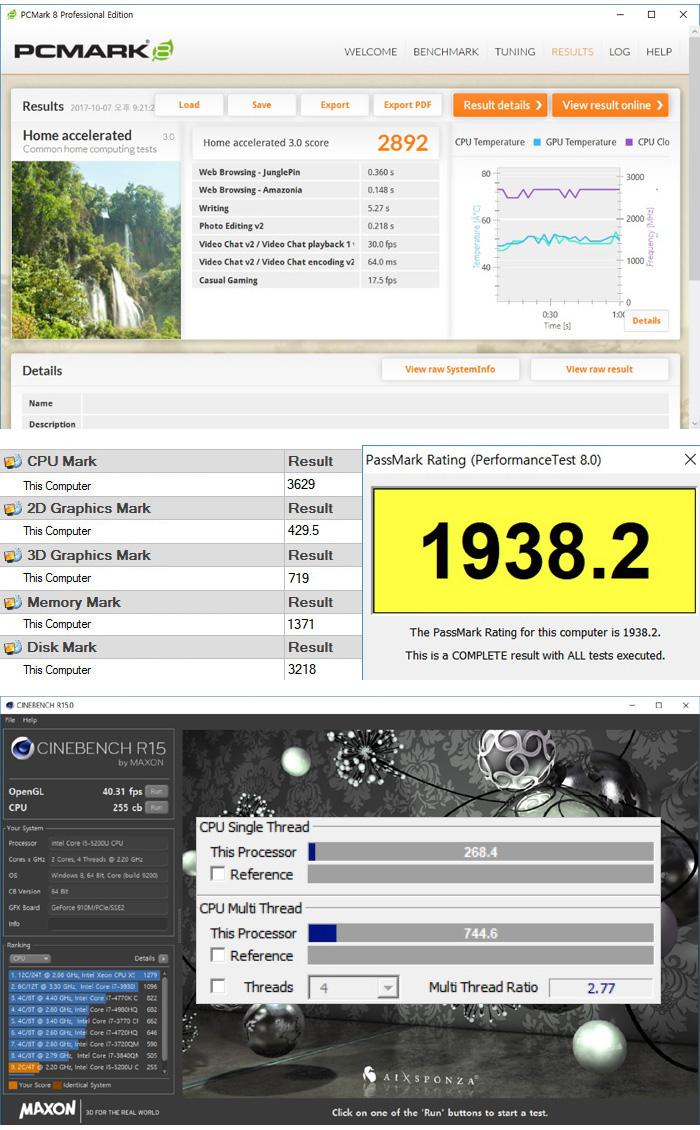The width and height of the screenshot is (700, 1130).
Task: Click the Ranking Details arrow icon
Action: tap(163, 958)
